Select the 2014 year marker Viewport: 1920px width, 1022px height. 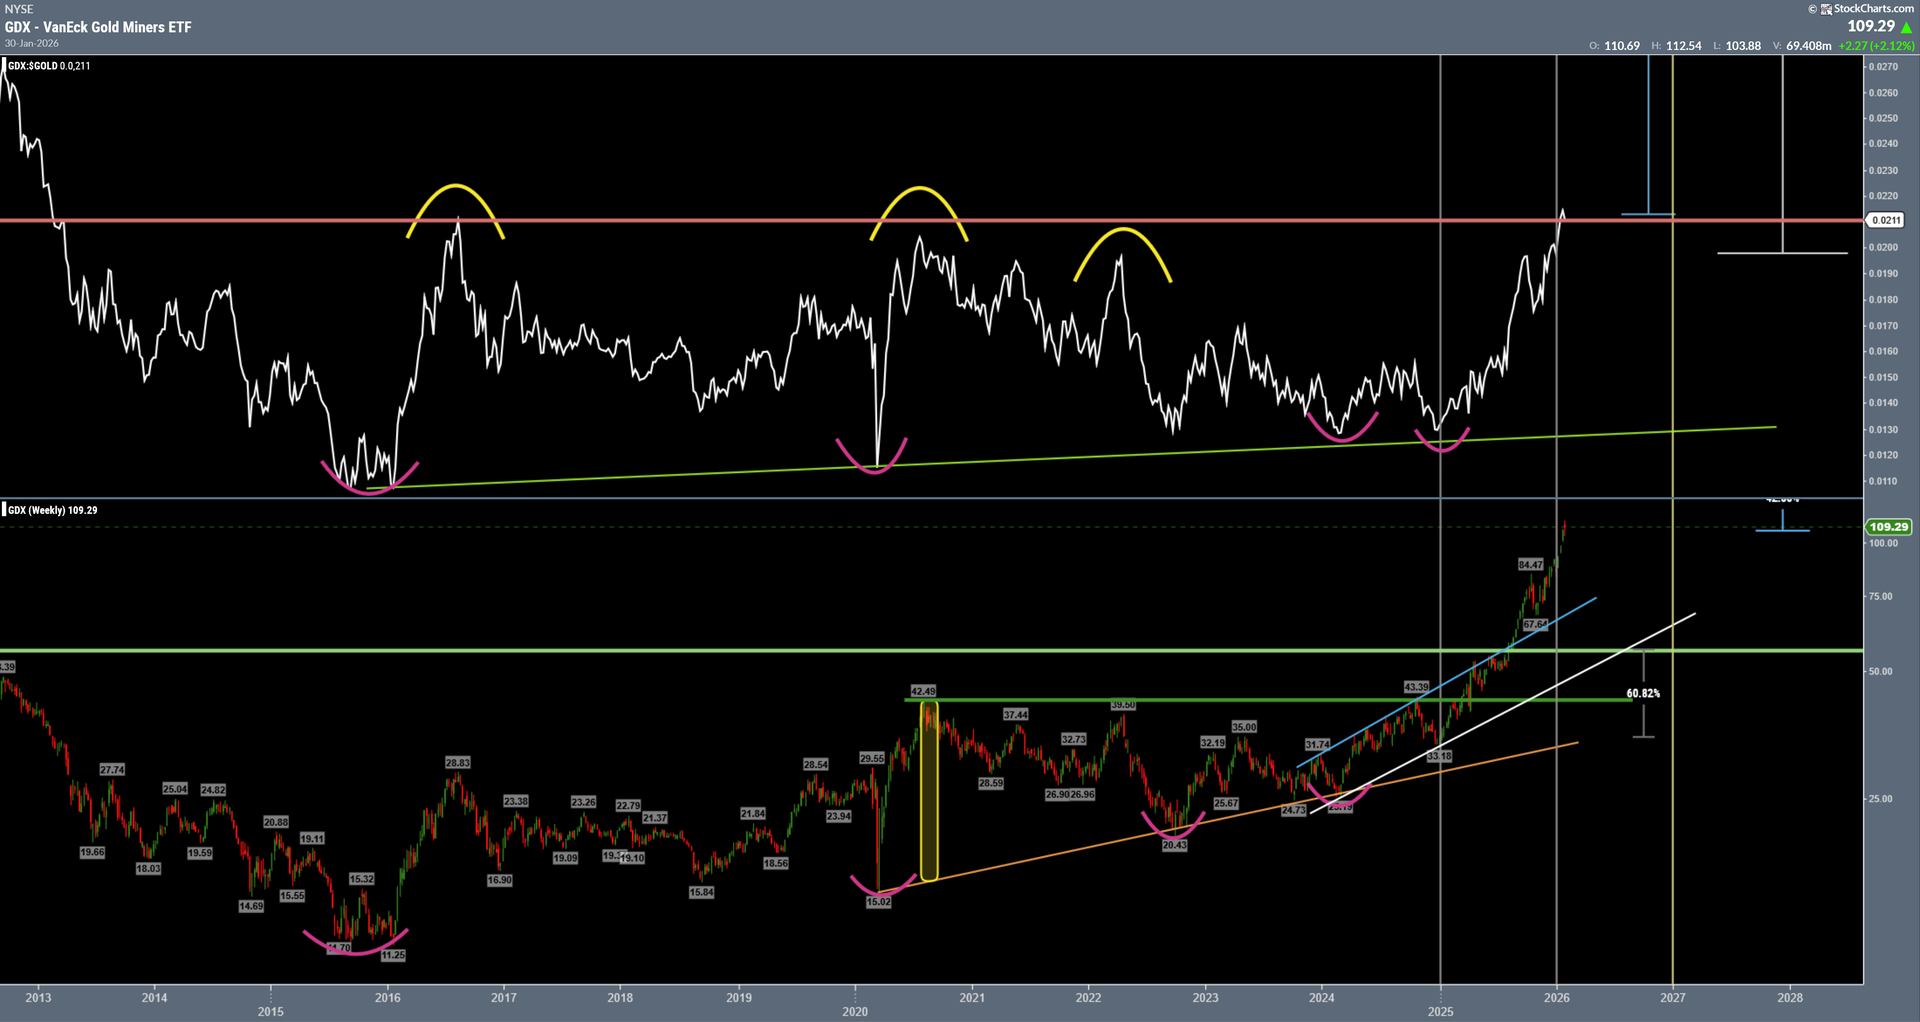(x=154, y=997)
